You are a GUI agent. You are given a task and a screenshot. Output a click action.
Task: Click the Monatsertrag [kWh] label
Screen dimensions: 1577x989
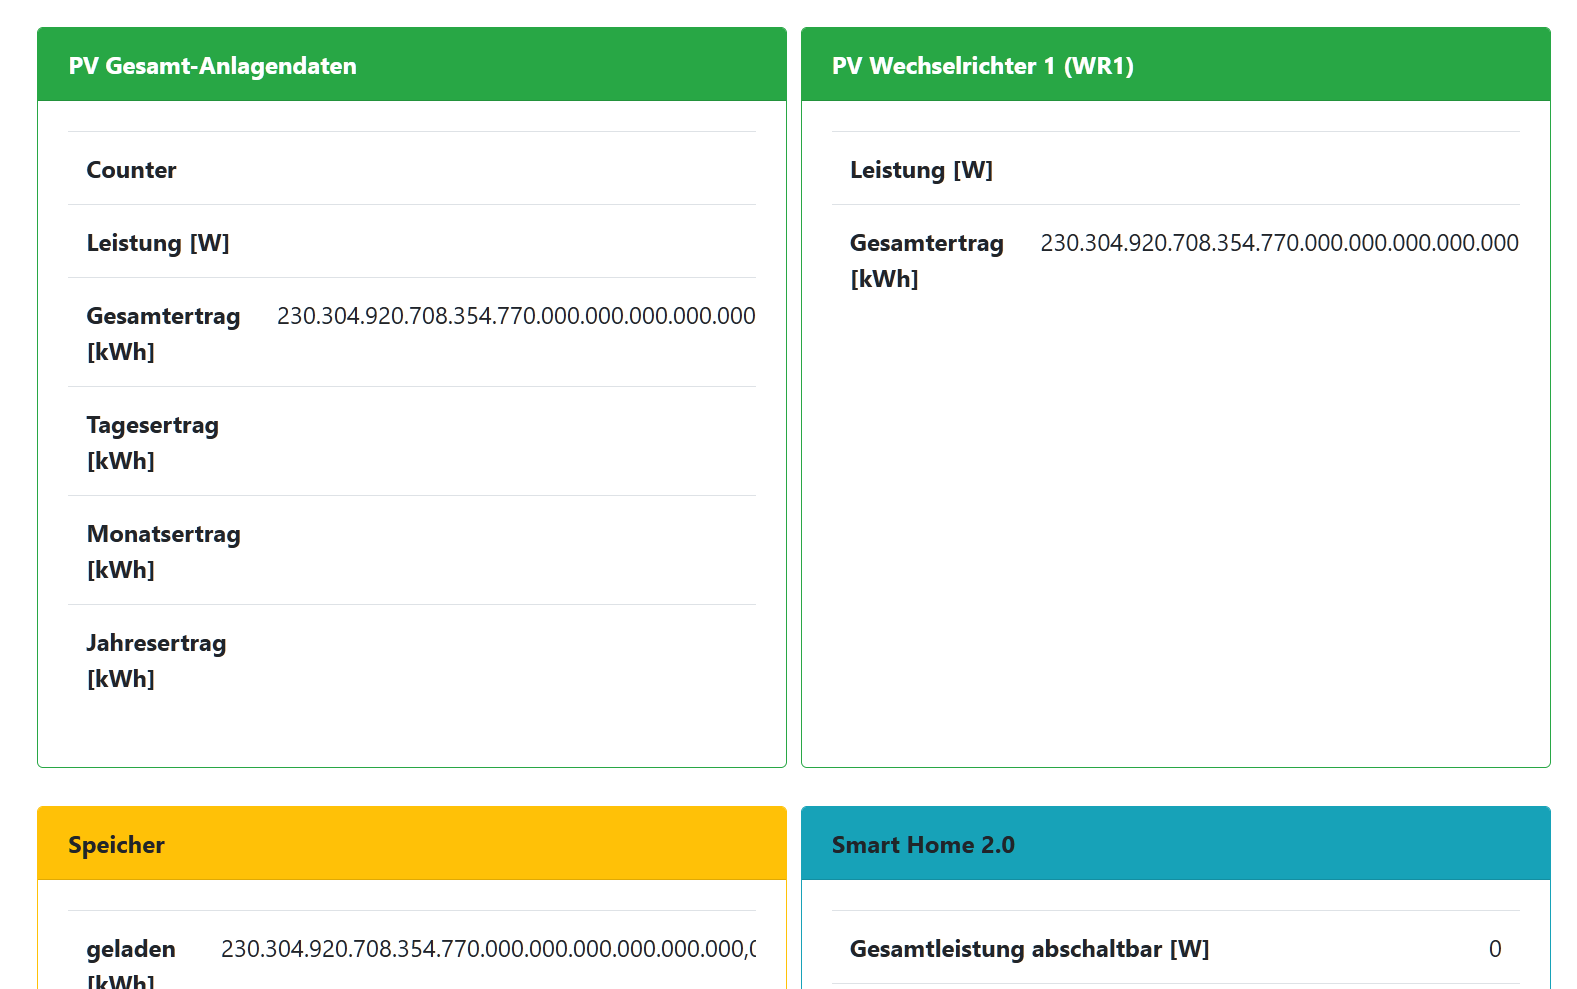(x=163, y=551)
